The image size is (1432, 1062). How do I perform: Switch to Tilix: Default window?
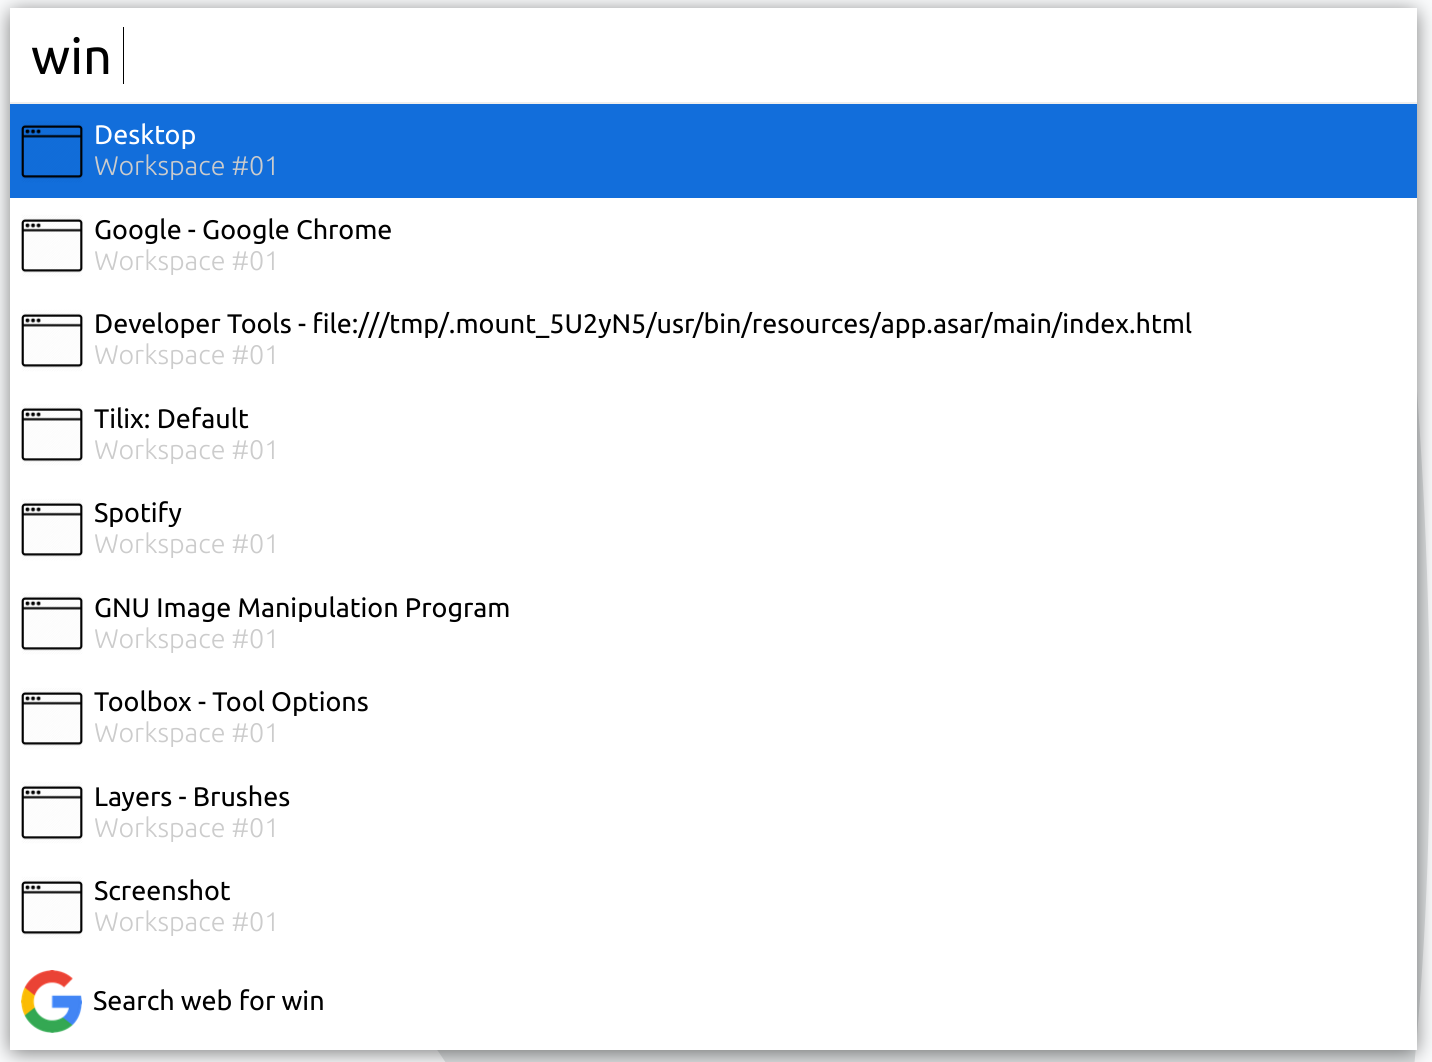pos(713,434)
